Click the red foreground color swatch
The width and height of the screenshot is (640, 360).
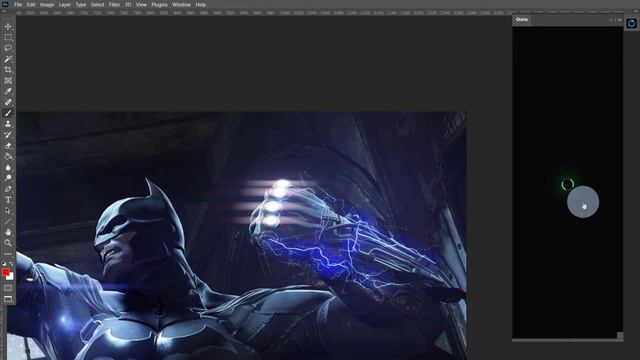coord(5,272)
